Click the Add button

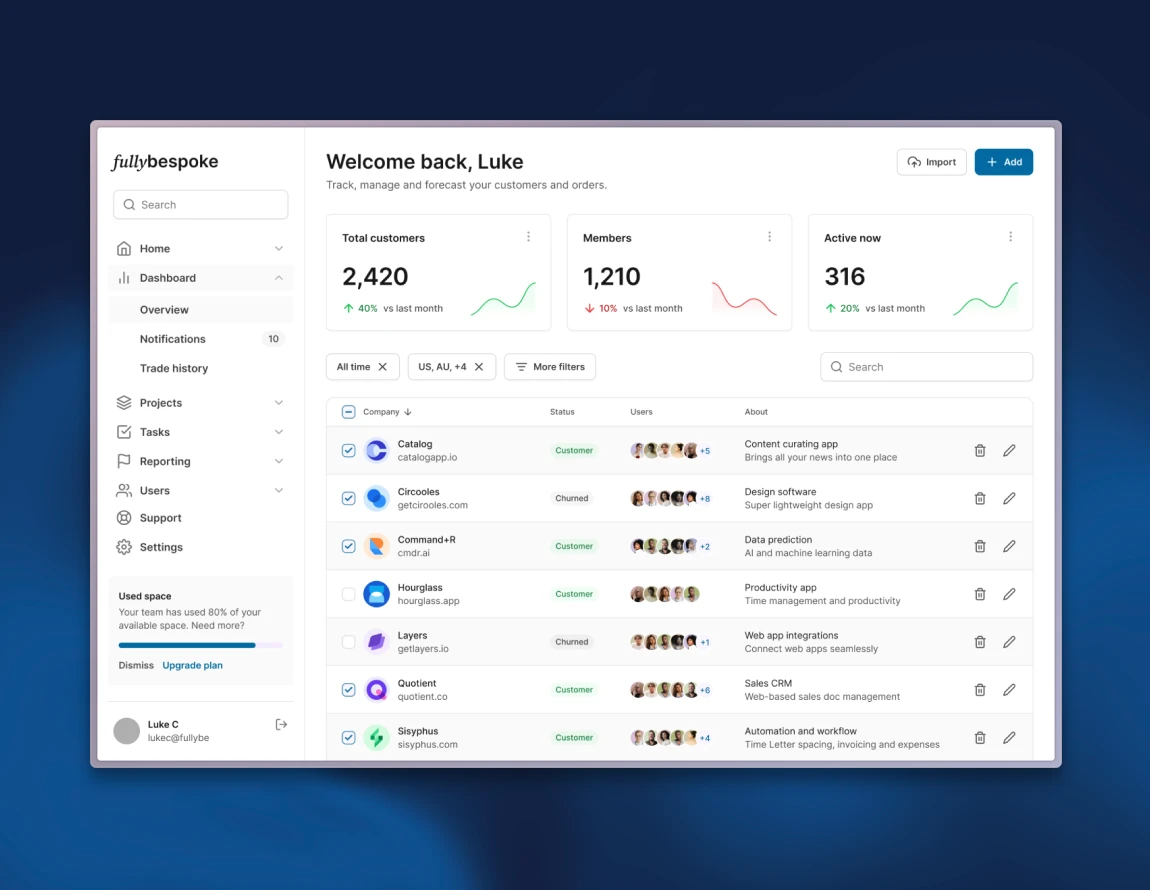tap(1003, 162)
